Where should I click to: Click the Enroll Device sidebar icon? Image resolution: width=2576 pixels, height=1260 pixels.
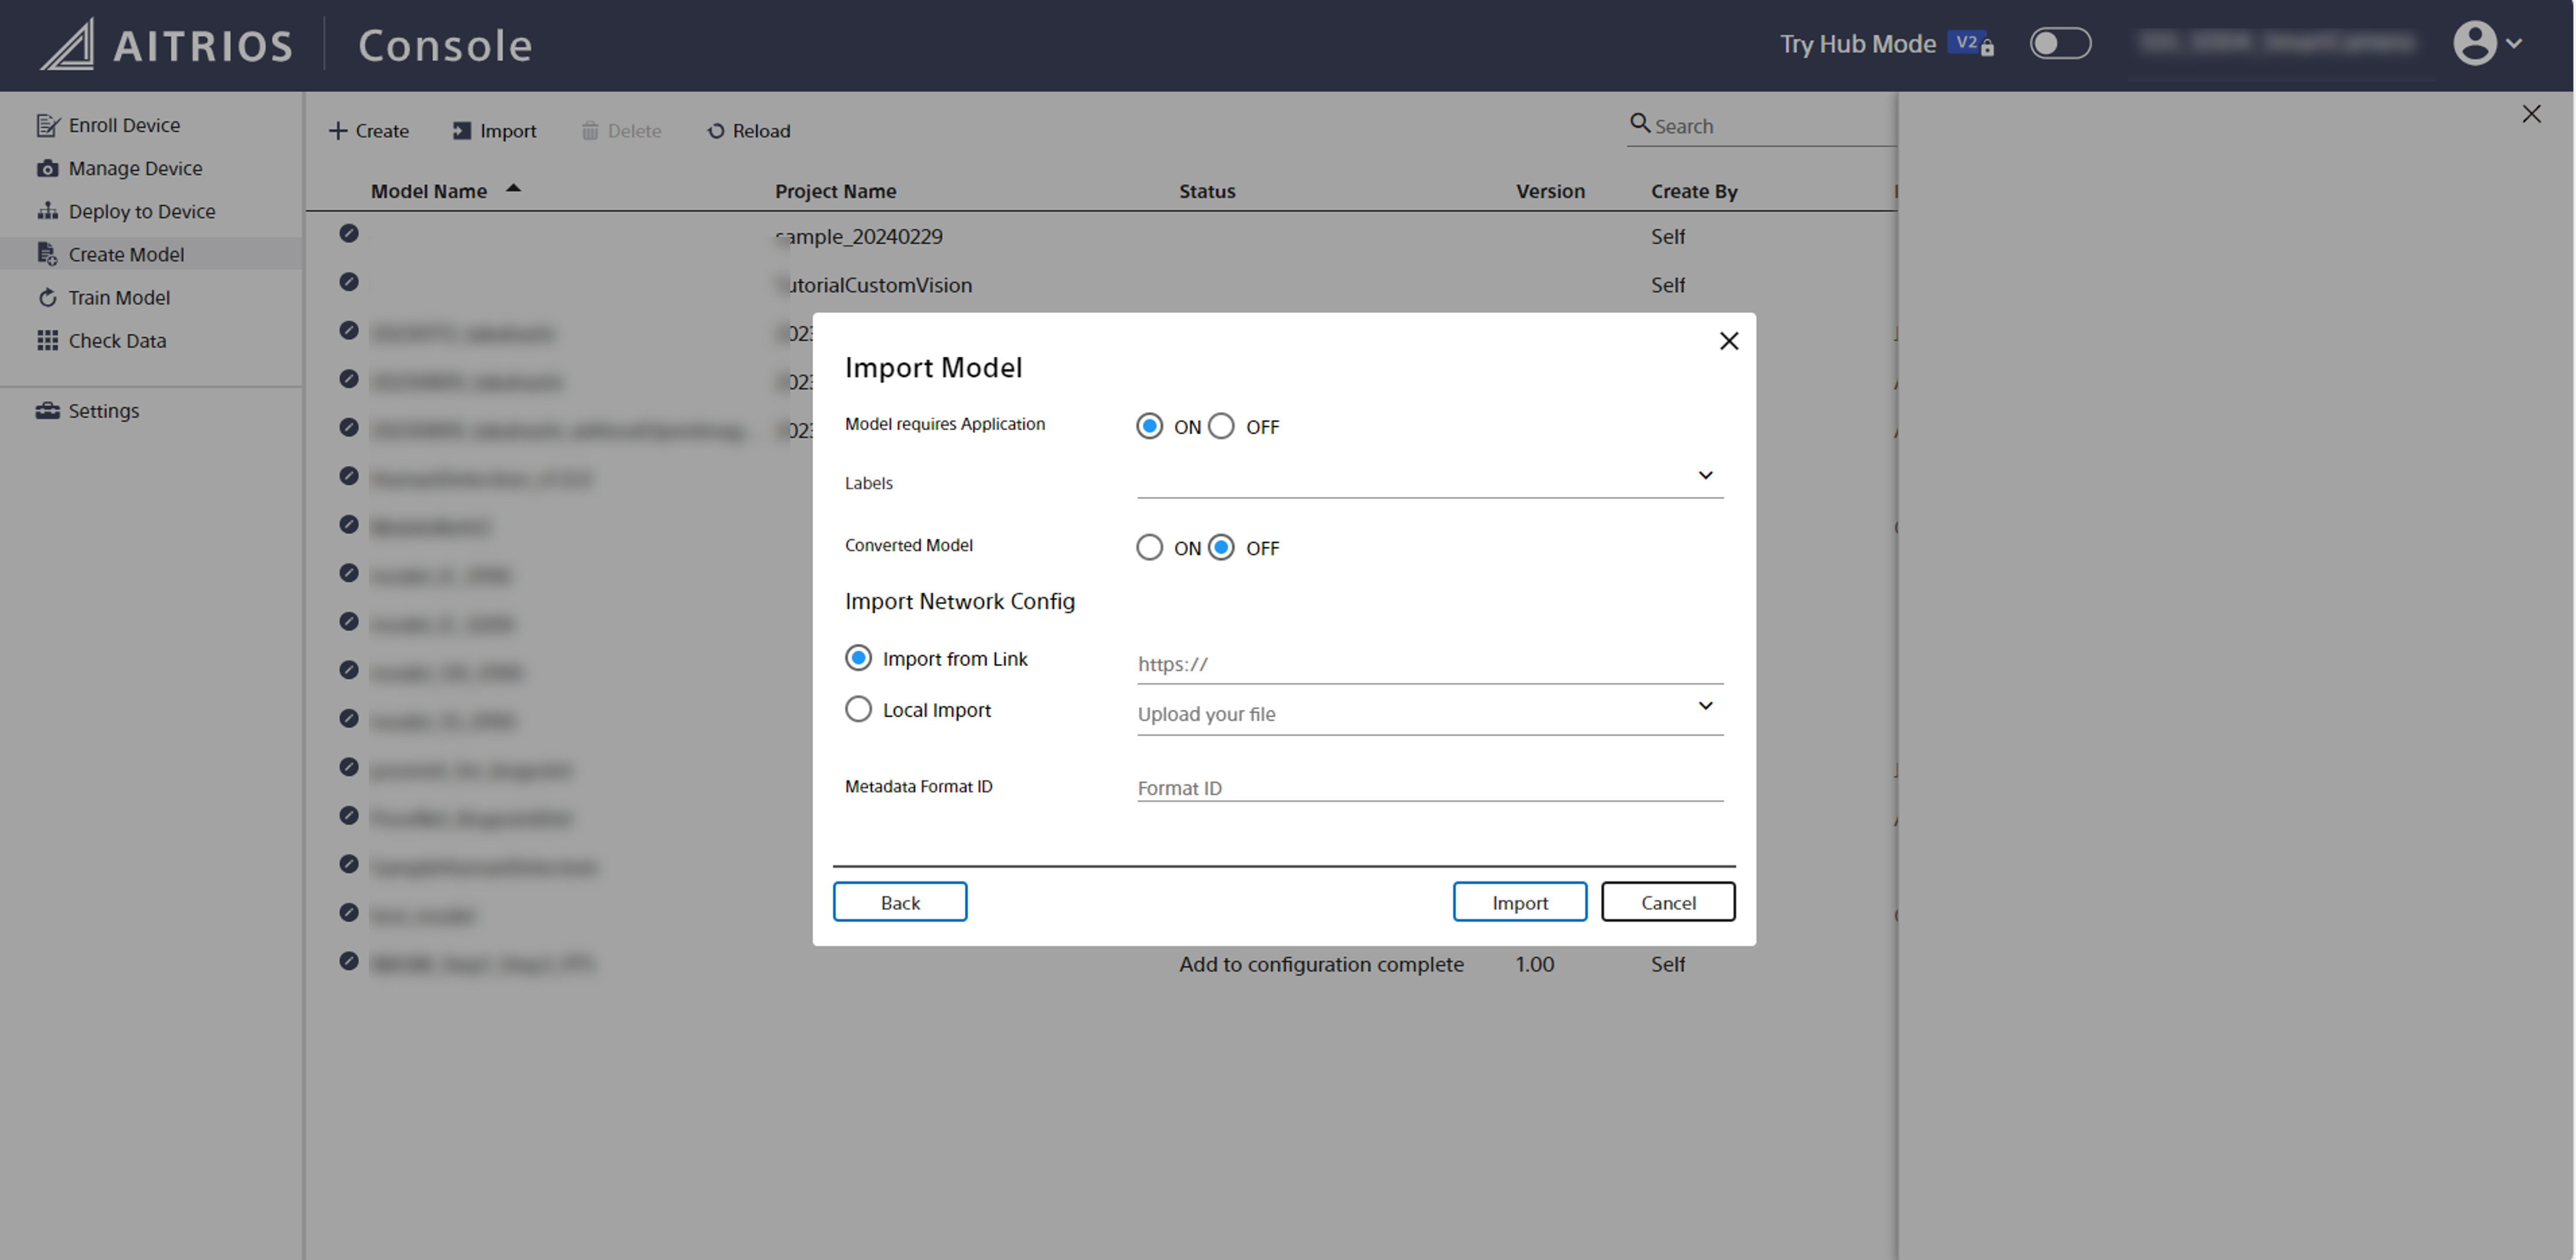pyautogui.click(x=47, y=125)
